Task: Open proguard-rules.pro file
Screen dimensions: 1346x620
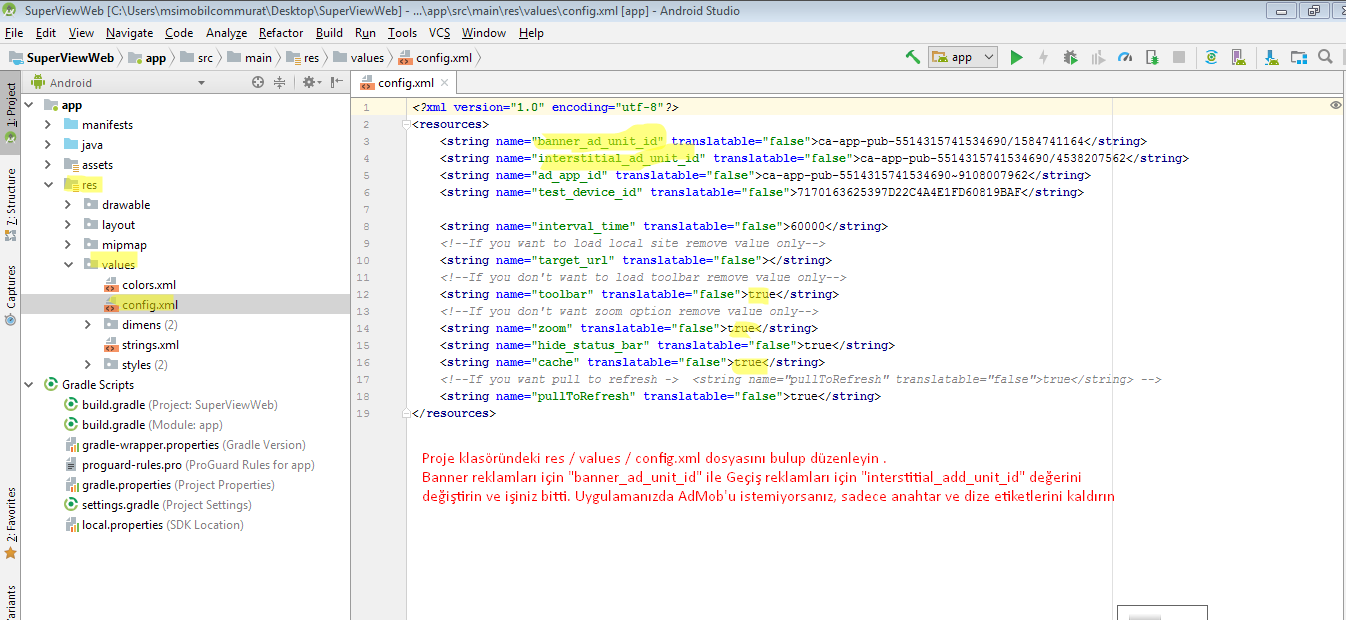Action: point(189,465)
